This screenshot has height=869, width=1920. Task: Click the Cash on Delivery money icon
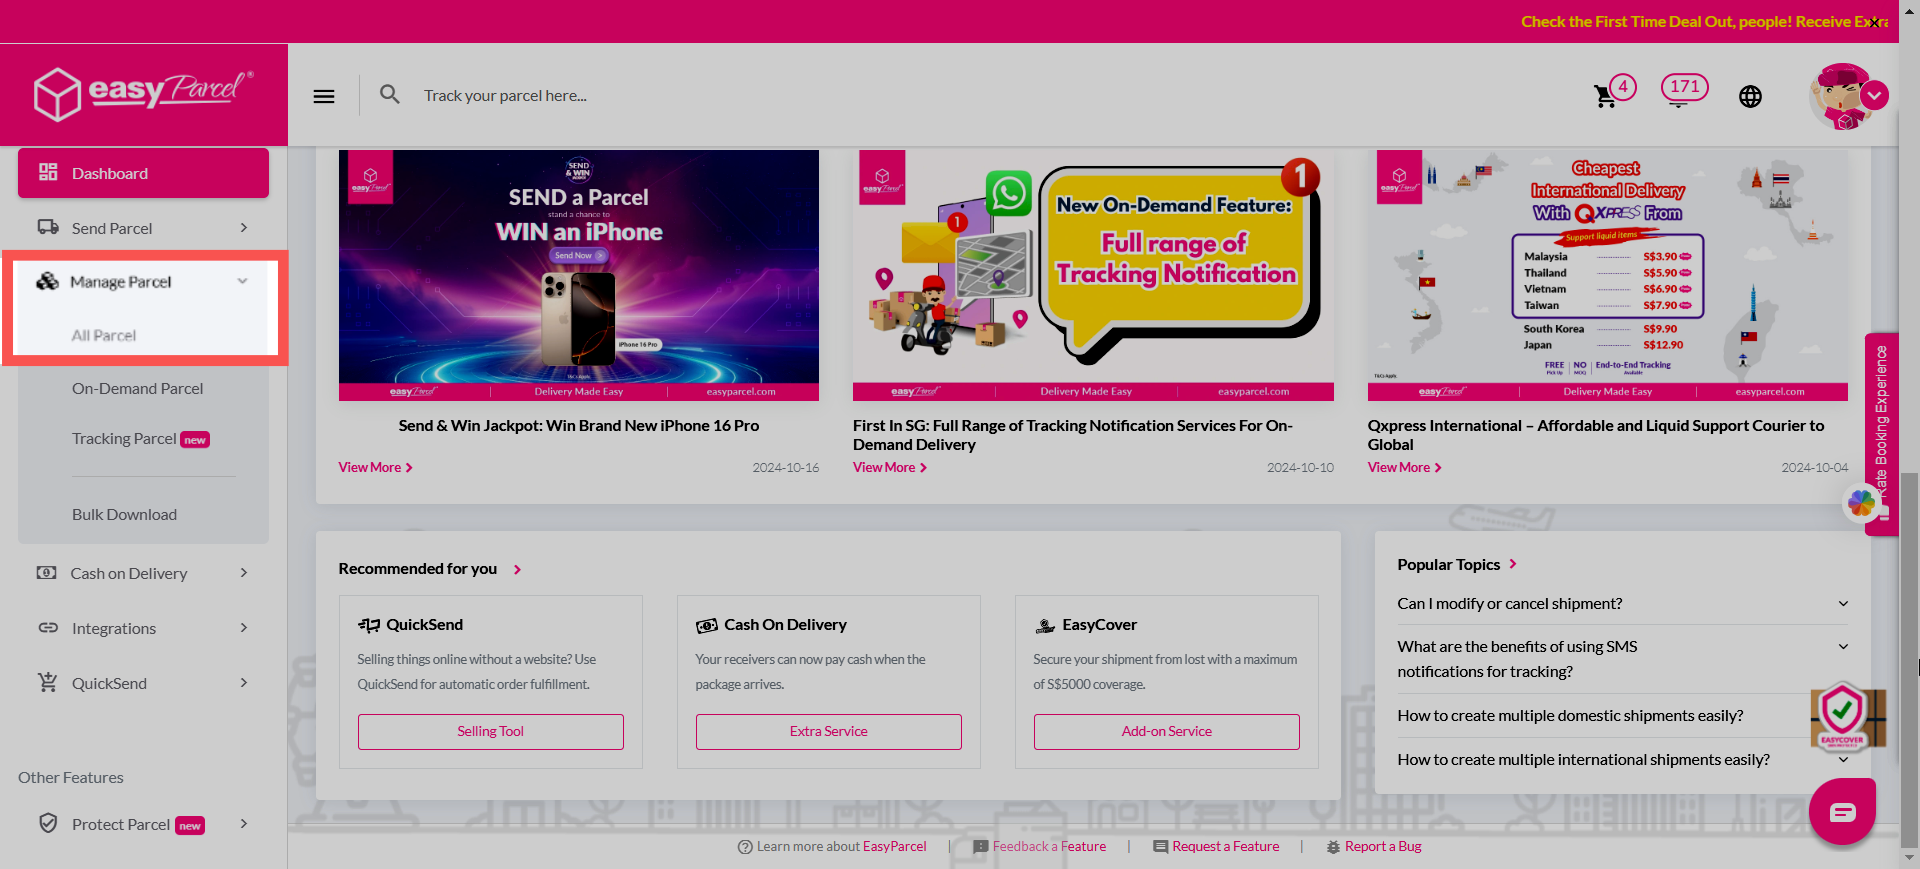pos(47,573)
